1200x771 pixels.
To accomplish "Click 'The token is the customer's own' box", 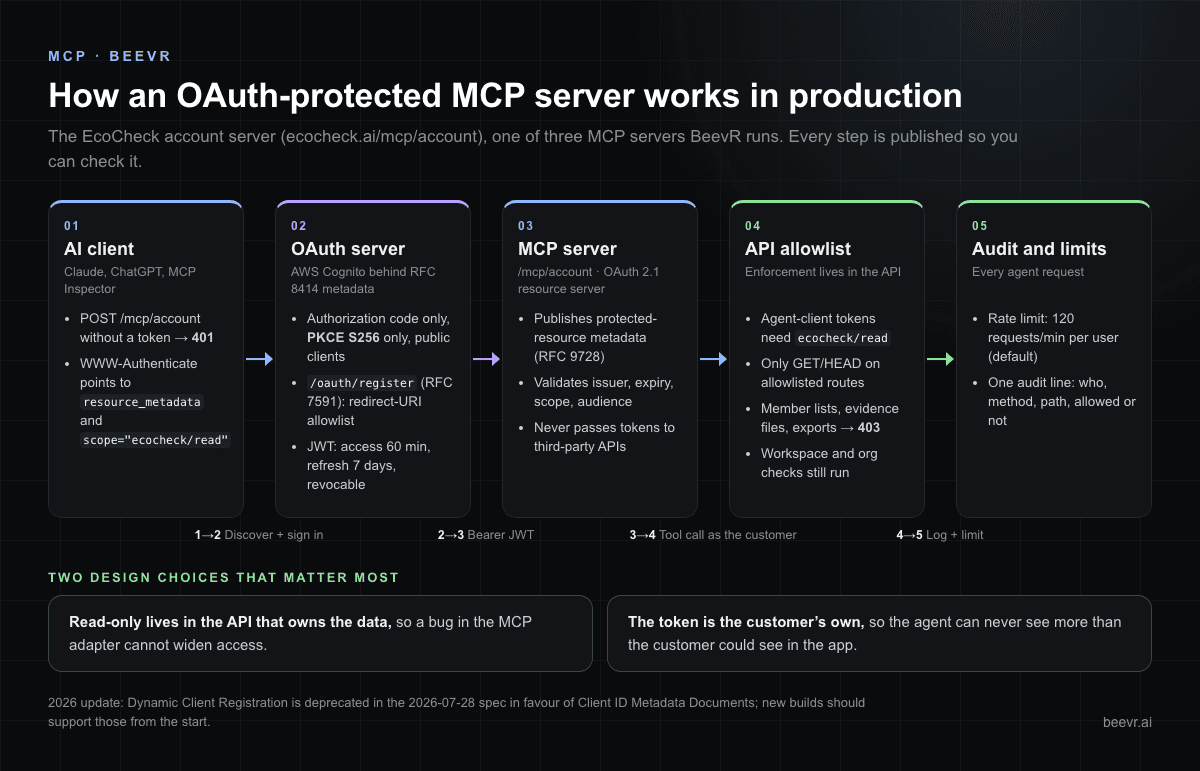I will tap(879, 633).
